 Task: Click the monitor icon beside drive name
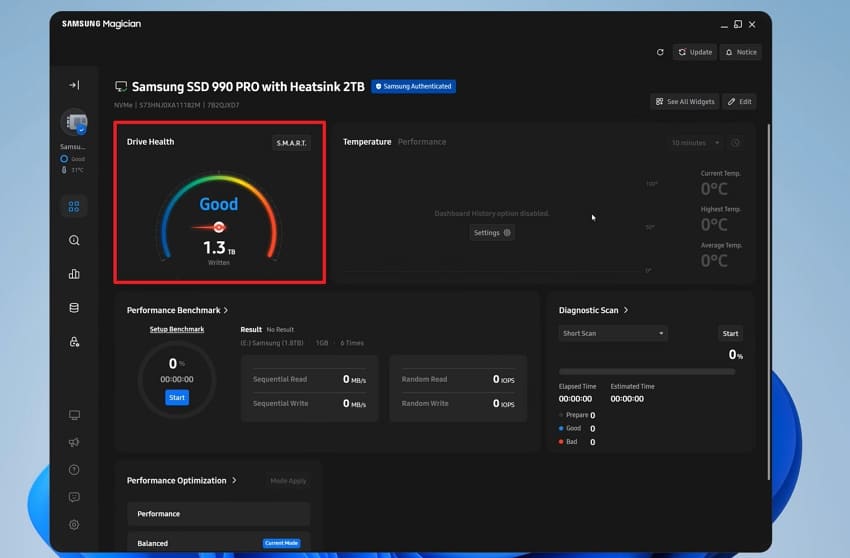(121, 87)
